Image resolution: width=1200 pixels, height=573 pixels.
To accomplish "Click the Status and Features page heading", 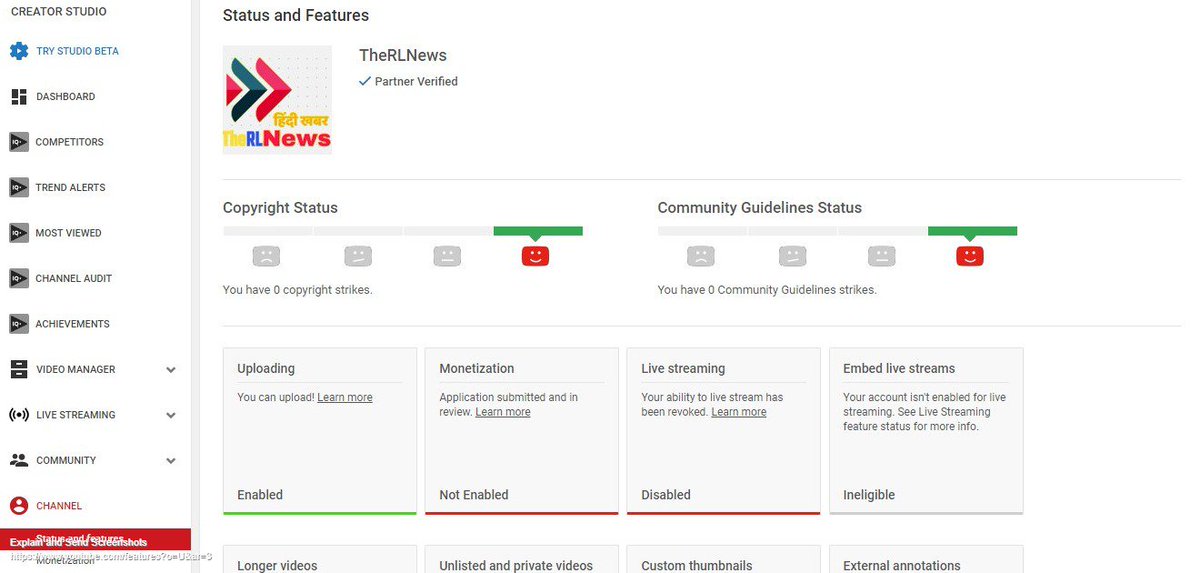I will tap(296, 15).
